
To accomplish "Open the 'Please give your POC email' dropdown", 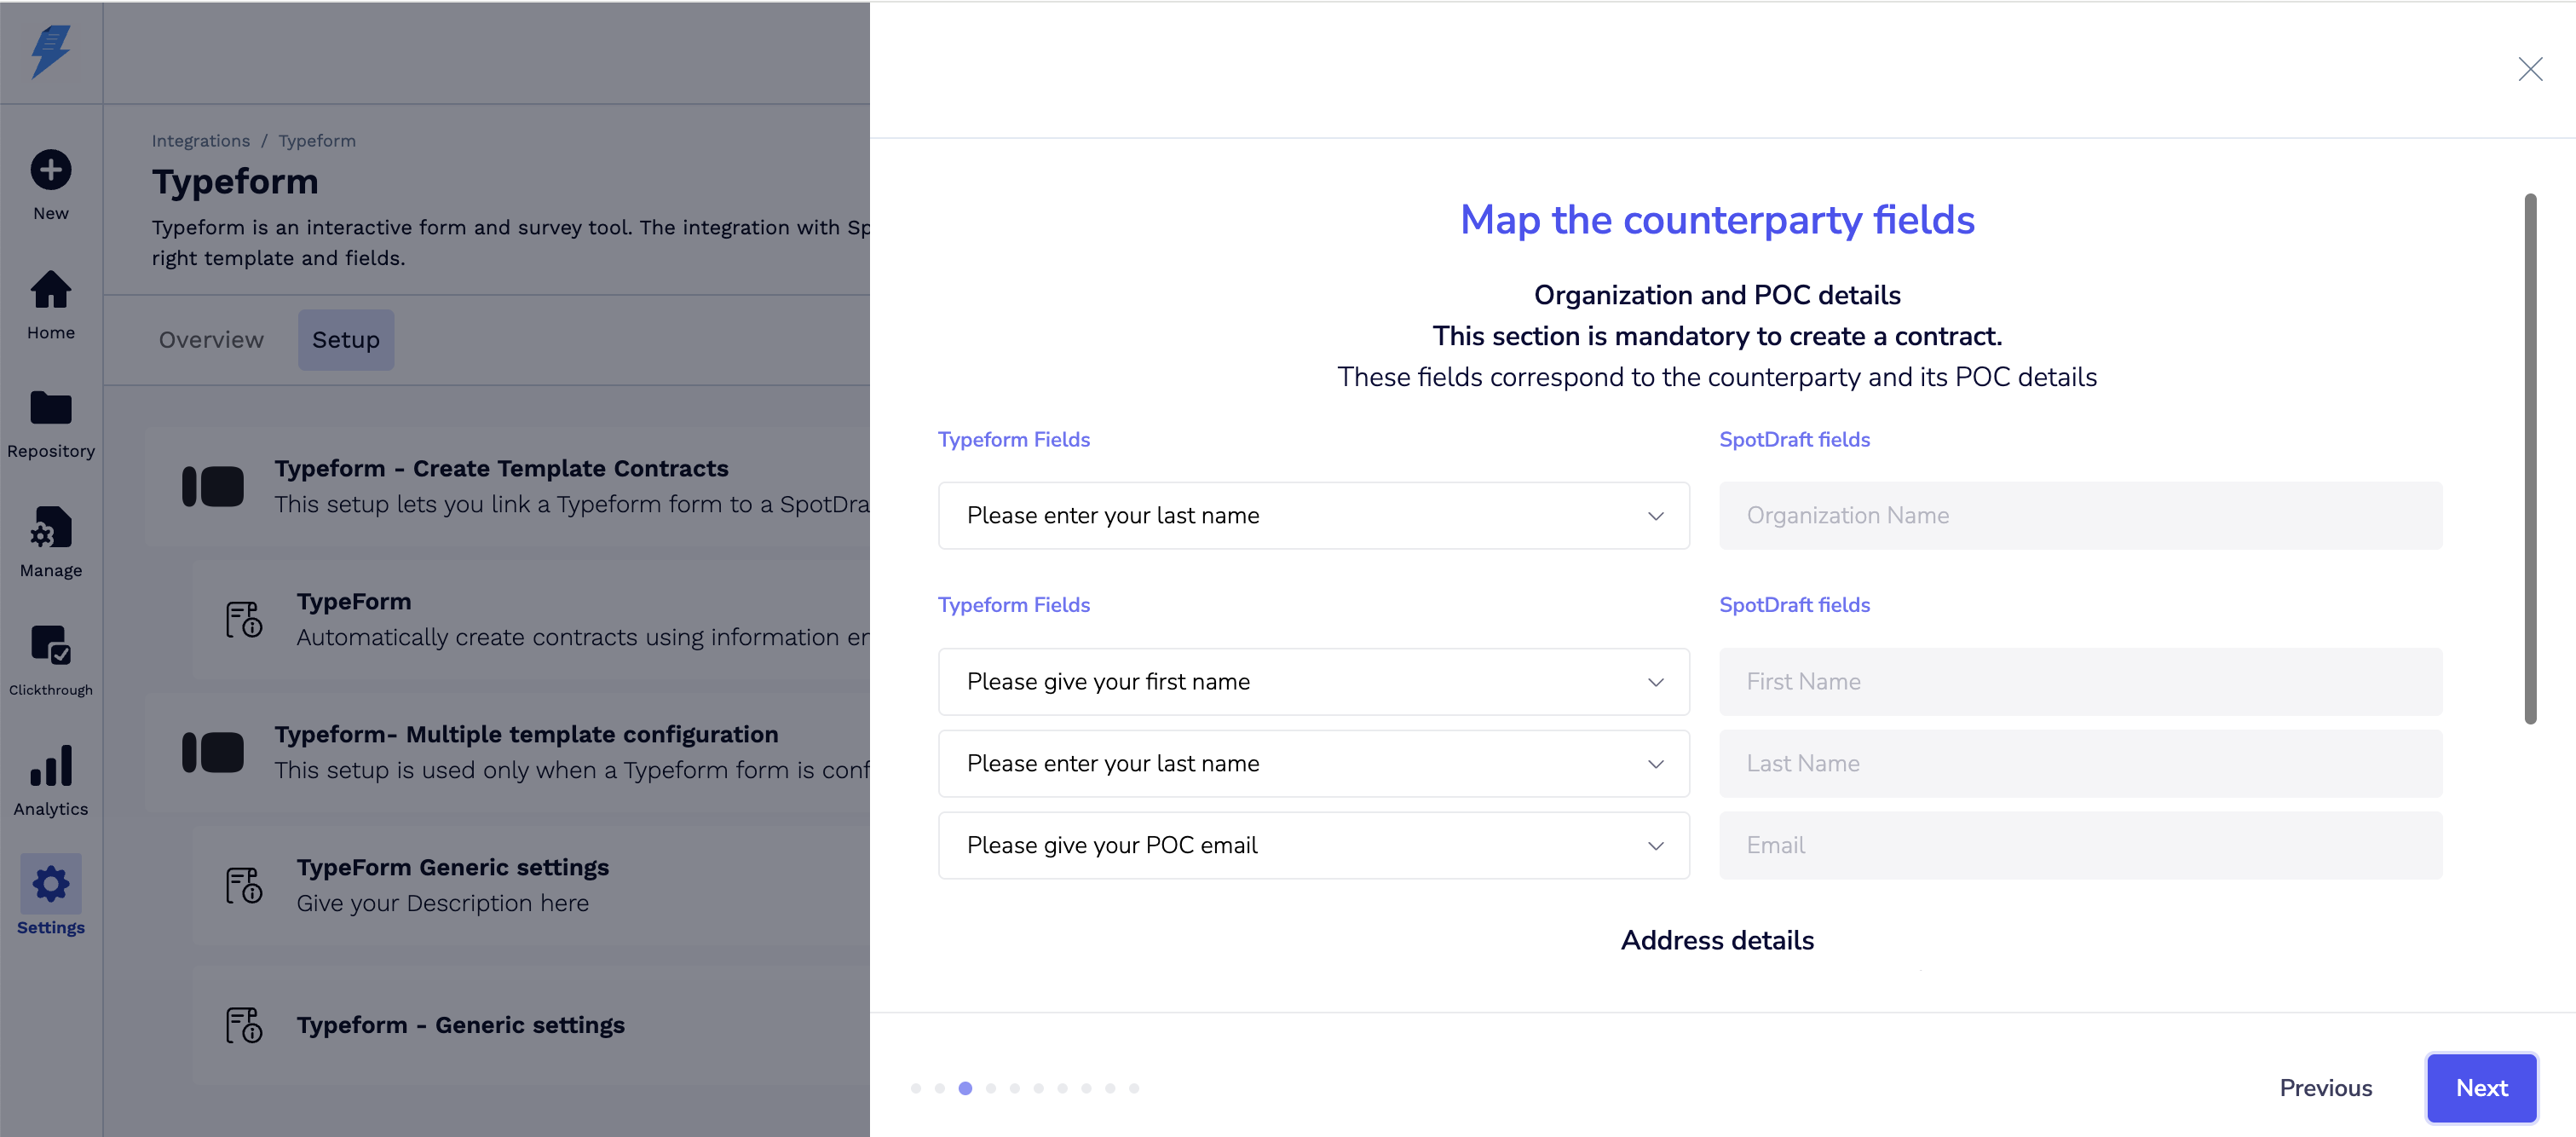I will click(x=1313, y=846).
